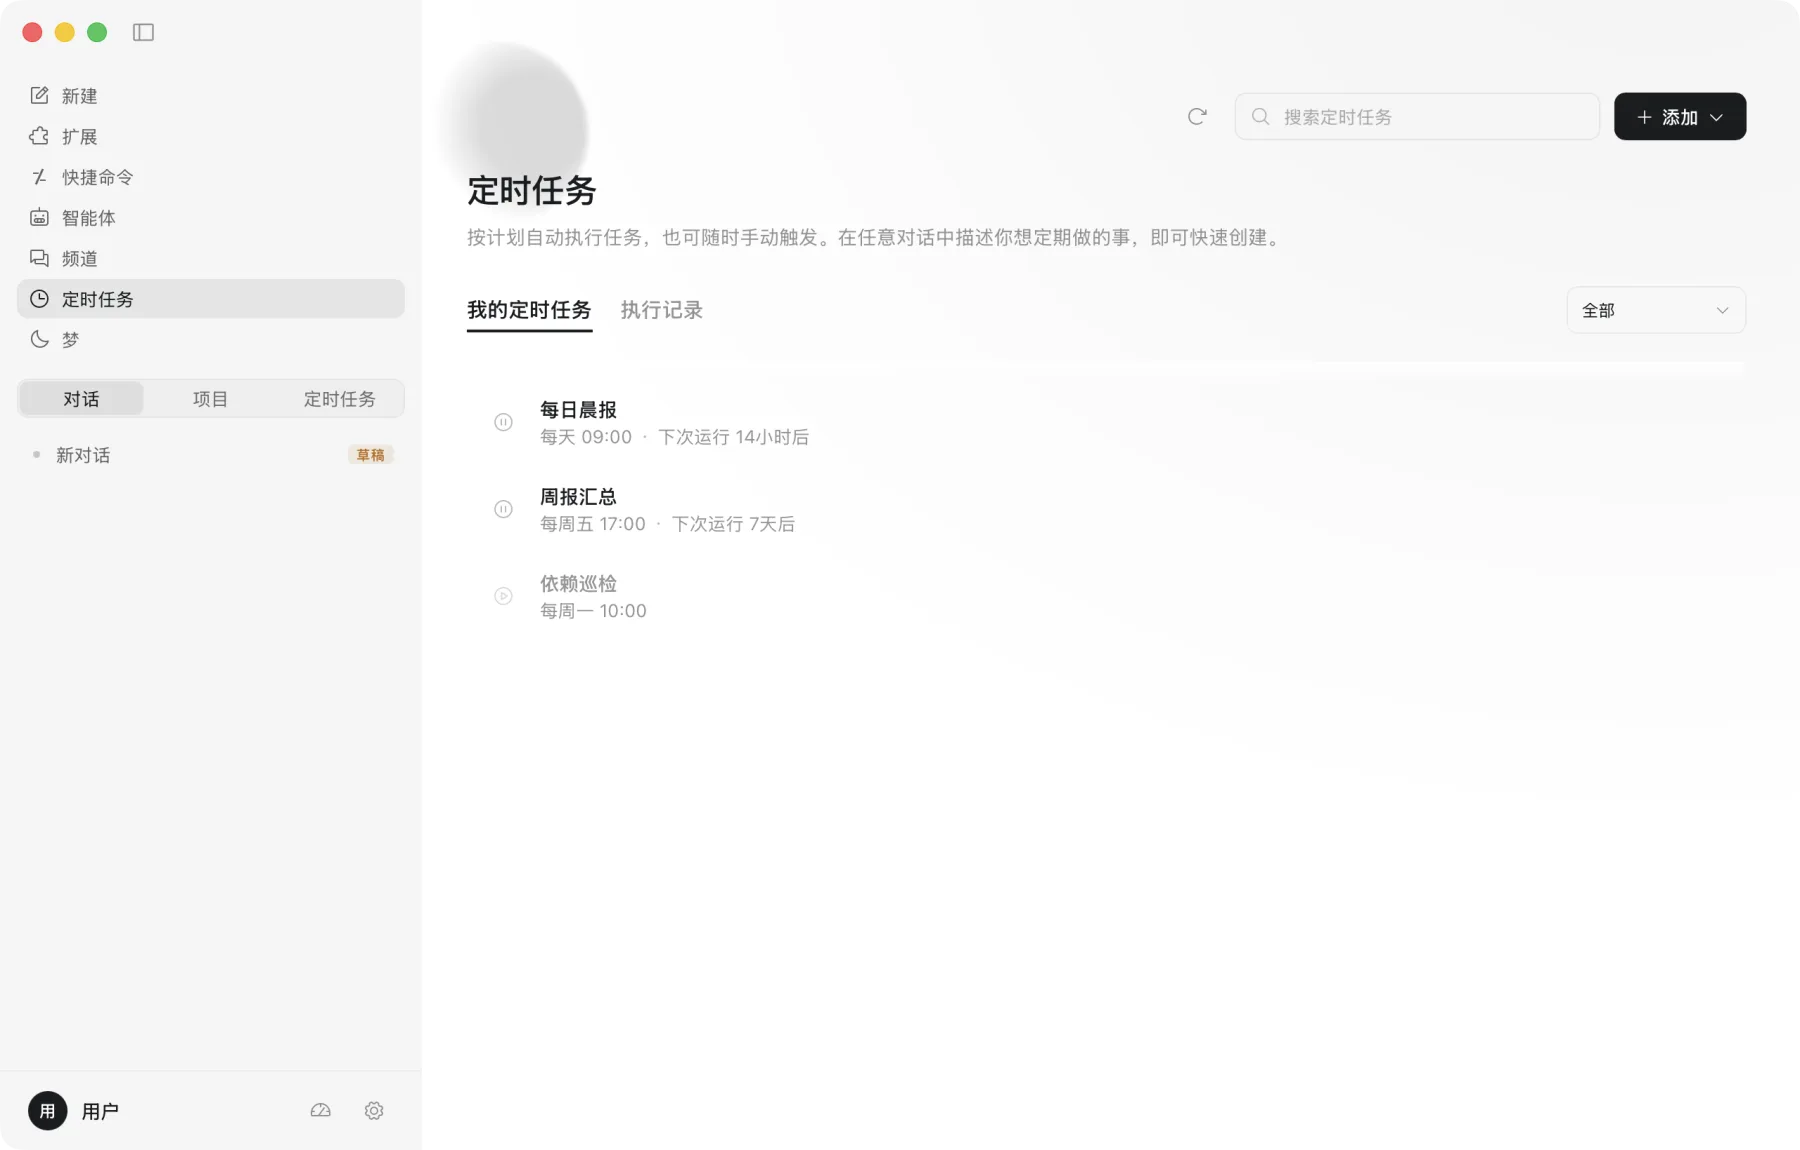Open the 全部 filter dropdown
The image size is (1800, 1150).
coord(1656,311)
